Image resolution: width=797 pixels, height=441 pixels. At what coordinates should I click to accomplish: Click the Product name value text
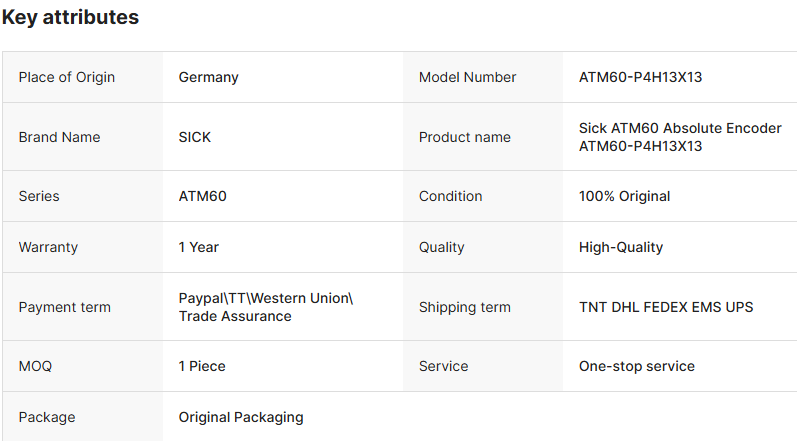pyautogui.click(x=680, y=137)
